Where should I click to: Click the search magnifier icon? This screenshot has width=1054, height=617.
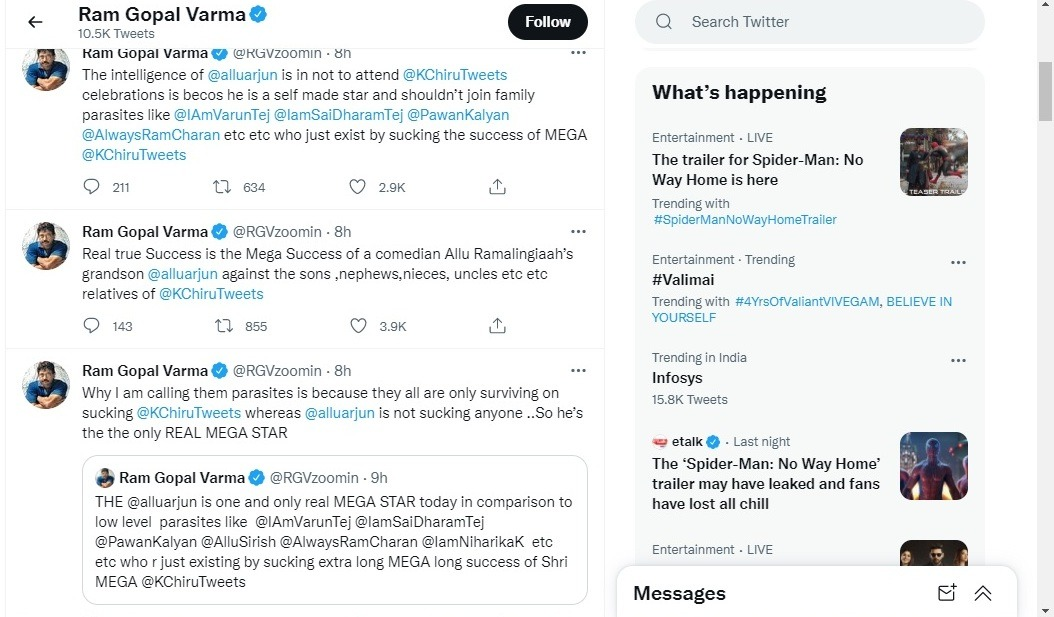(664, 22)
